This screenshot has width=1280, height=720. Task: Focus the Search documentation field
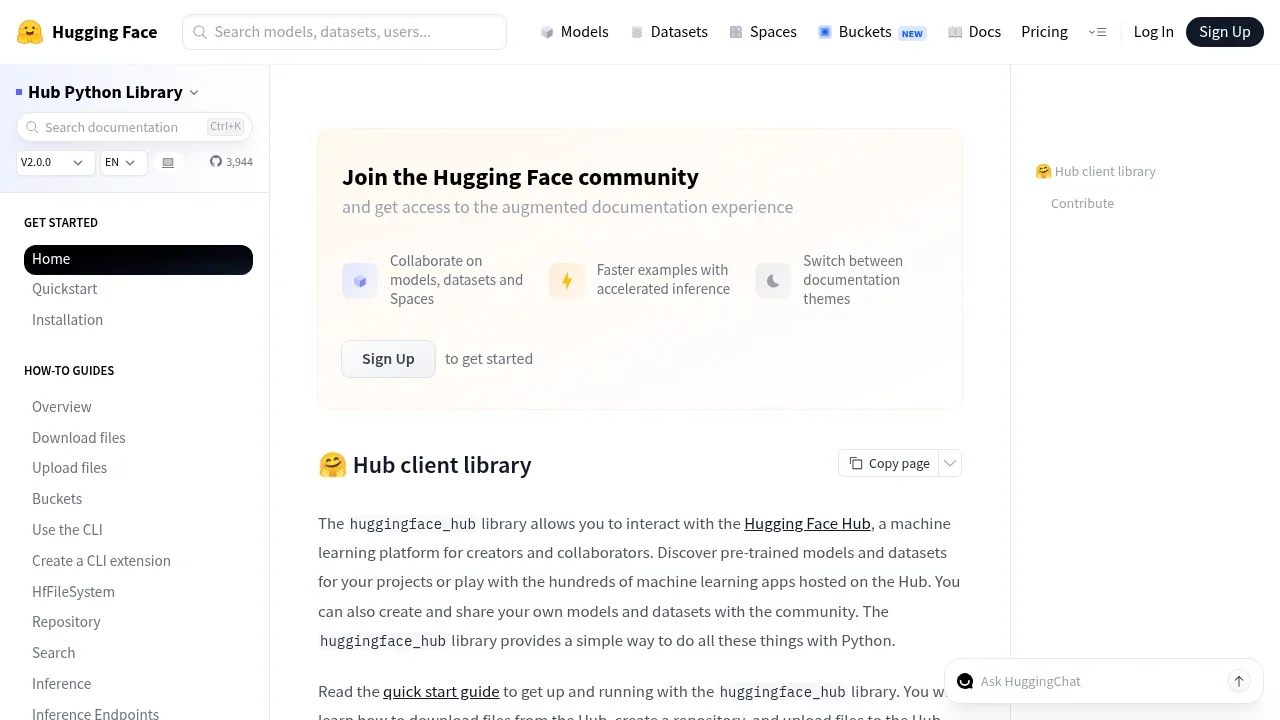click(134, 127)
